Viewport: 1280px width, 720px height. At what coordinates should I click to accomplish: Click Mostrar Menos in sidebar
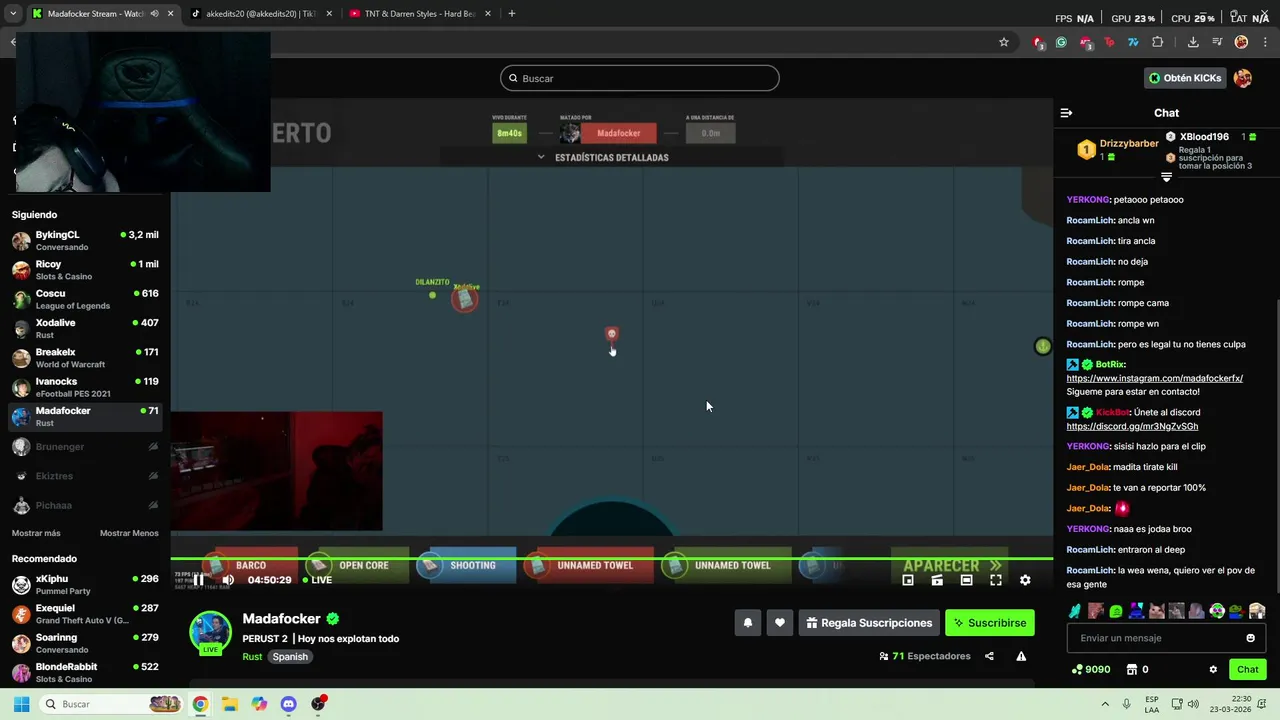129,533
